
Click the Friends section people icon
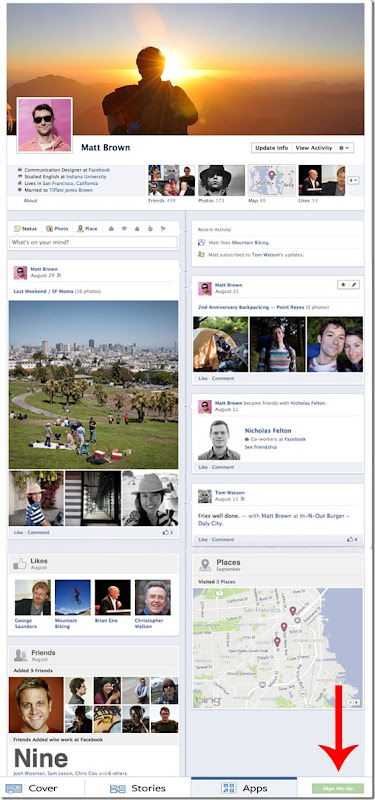pyautogui.click(x=20, y=655)
